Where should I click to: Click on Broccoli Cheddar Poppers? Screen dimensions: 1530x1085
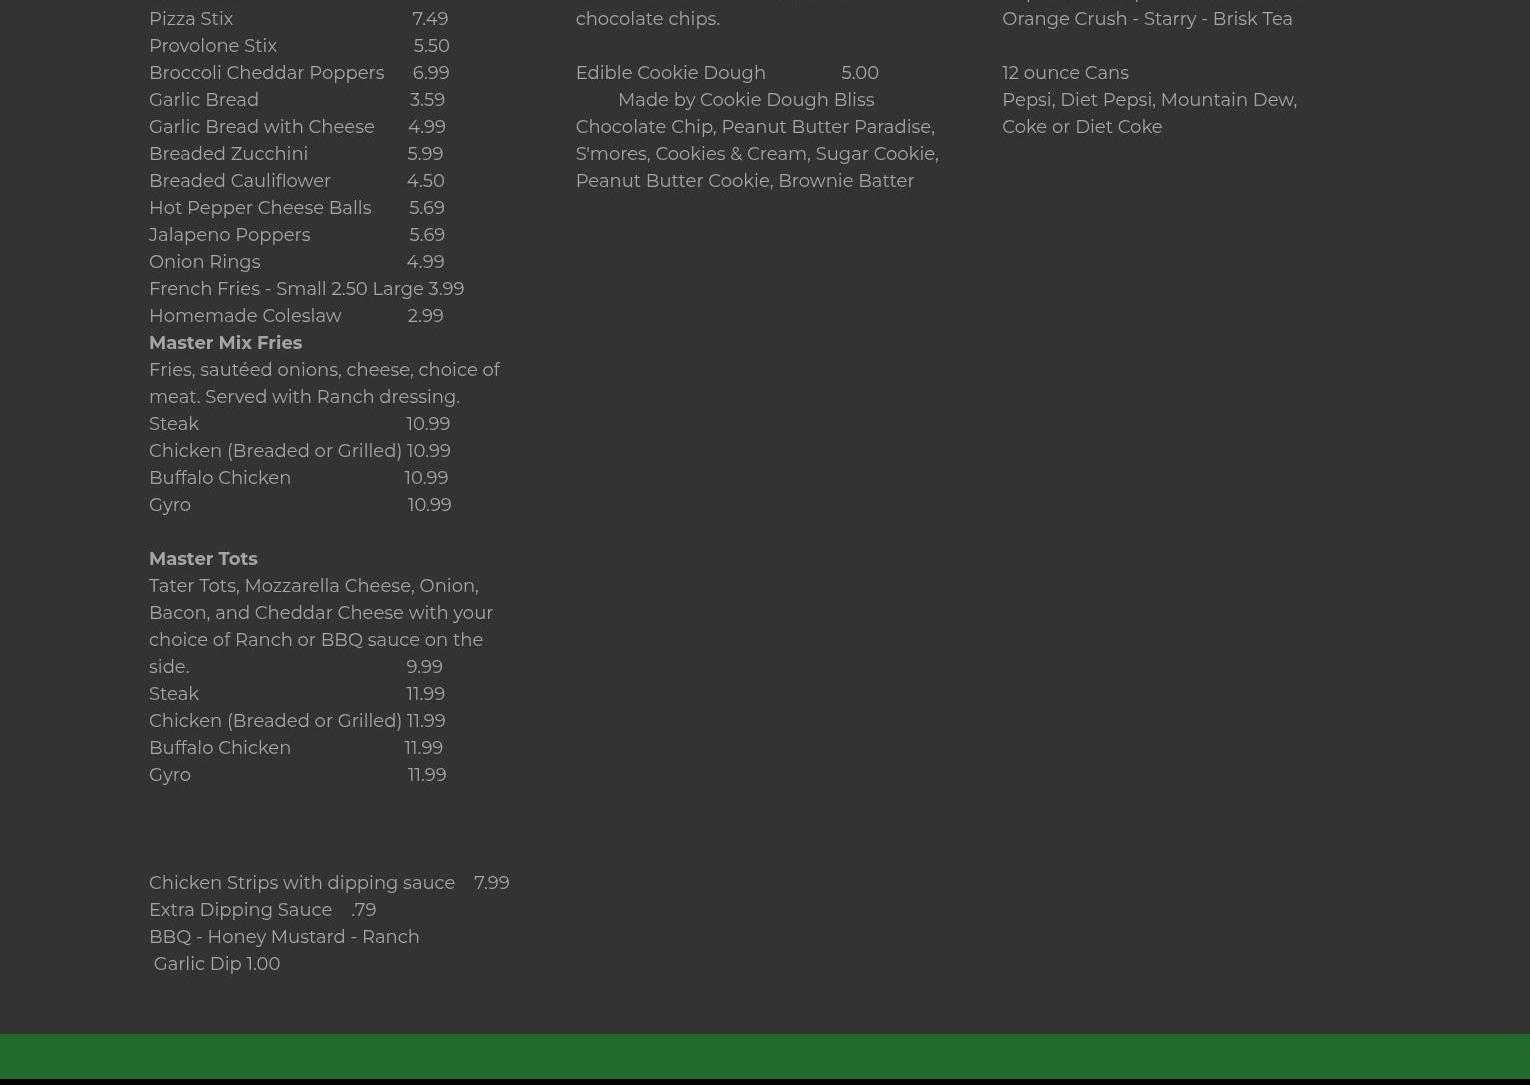click(x=266, y=73)
